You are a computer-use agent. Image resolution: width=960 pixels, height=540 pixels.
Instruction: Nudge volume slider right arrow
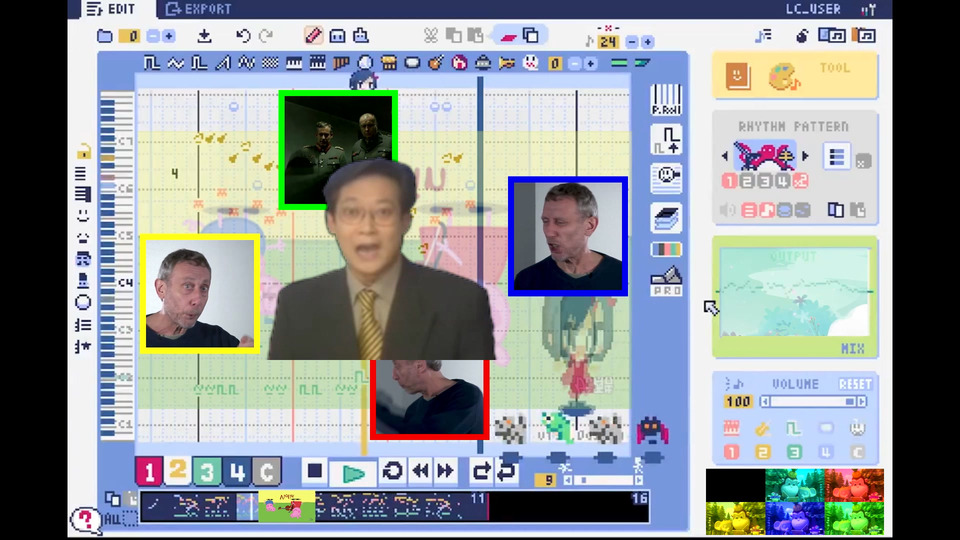coord(861,402)
